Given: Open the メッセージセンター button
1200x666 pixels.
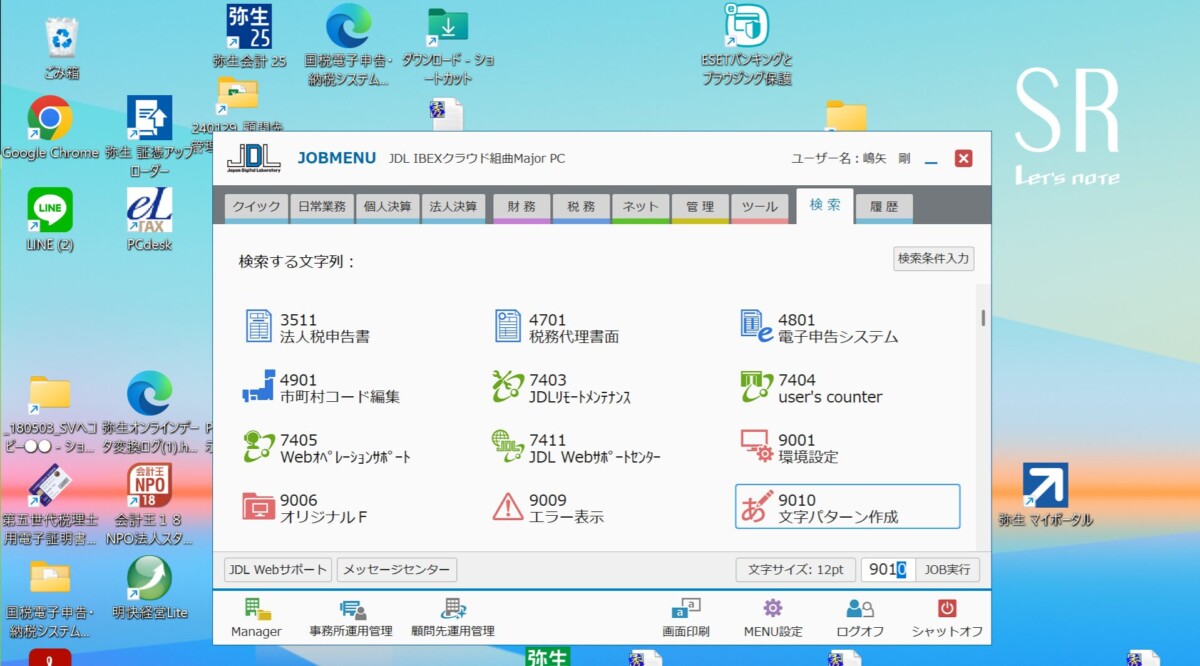Looking at the screenshot, I should pyautogui.click(x=397, y=570).
